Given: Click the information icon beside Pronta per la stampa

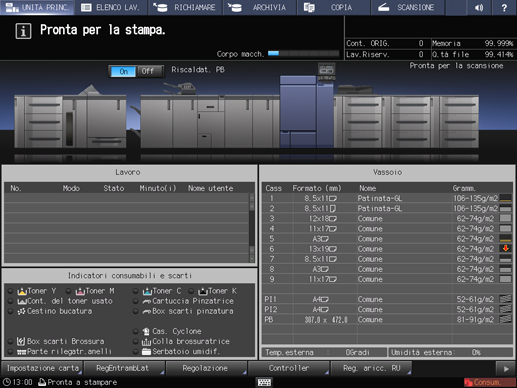Looking at the screenshot, I should 23,31.
